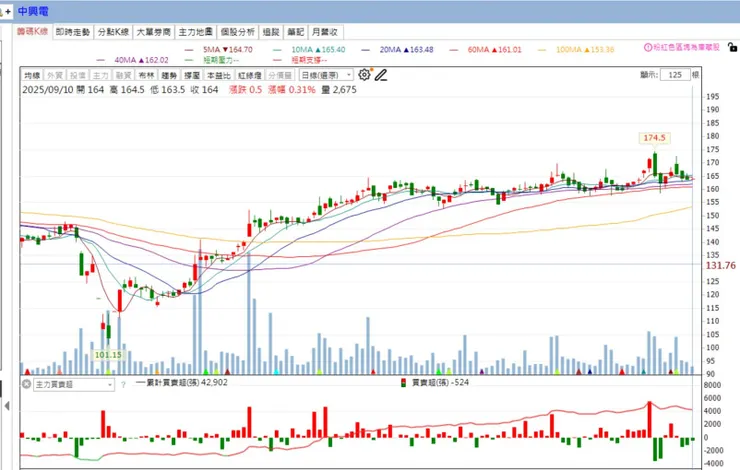Click the plus icon beside 中興電
Image resolution: width=740 pixels, height=470 pixels.
[x=8, y=11]
